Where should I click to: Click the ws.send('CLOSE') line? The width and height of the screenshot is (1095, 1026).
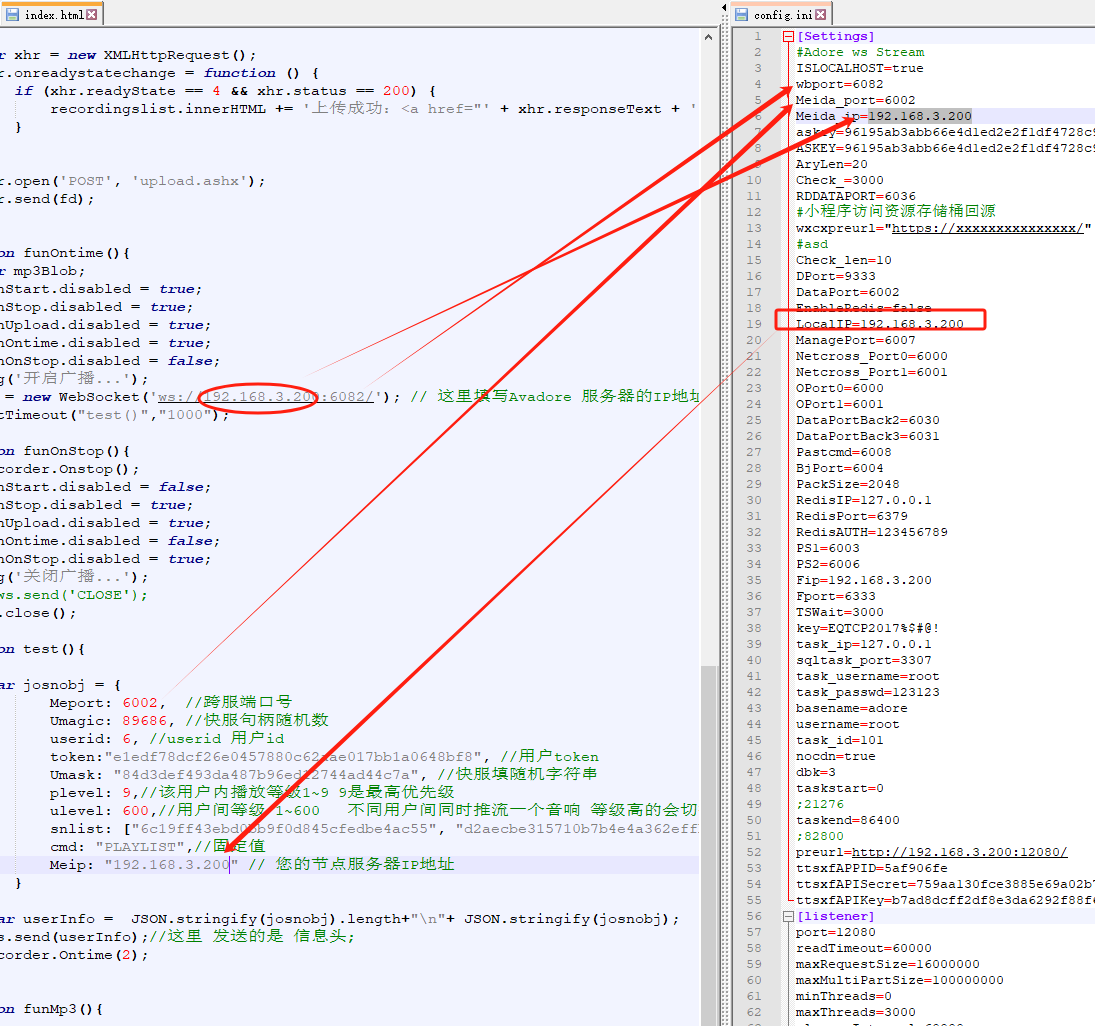[x=73, y=595]
